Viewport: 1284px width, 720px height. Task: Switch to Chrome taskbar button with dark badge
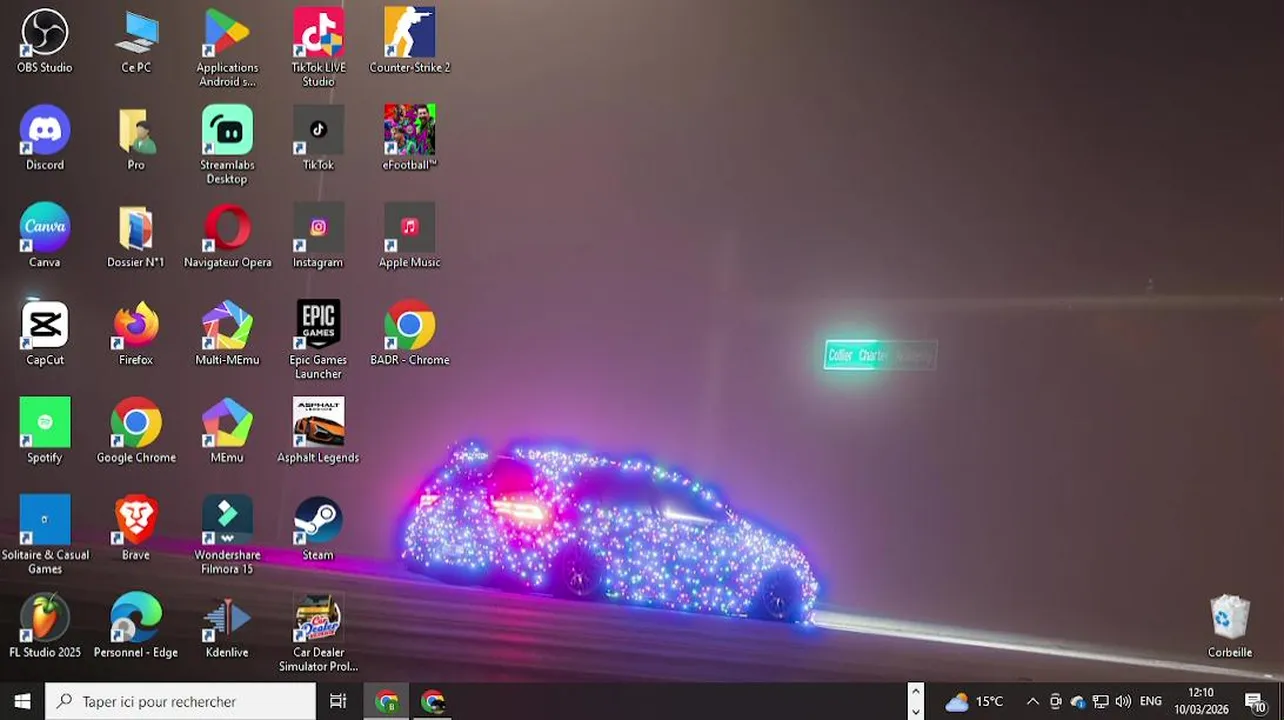[x=433, y=701]
